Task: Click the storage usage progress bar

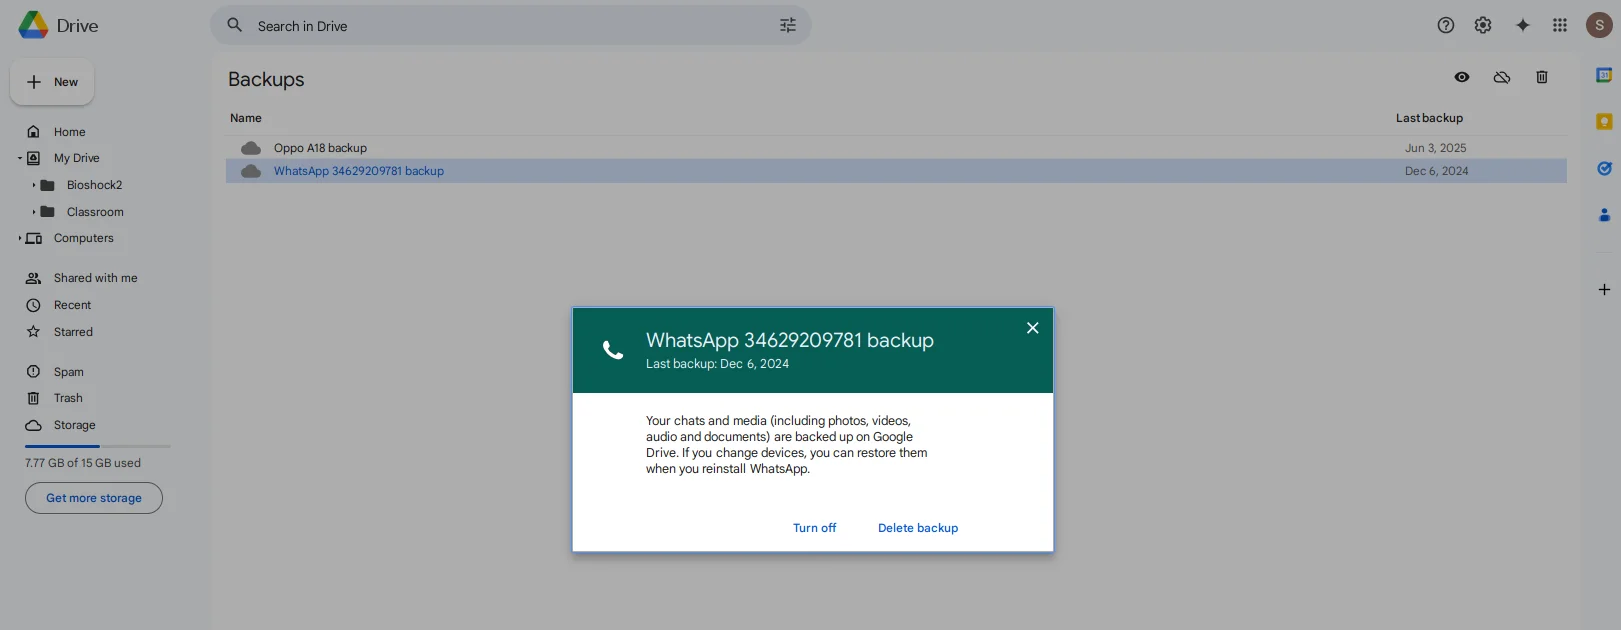Action: tap(98, 446)
